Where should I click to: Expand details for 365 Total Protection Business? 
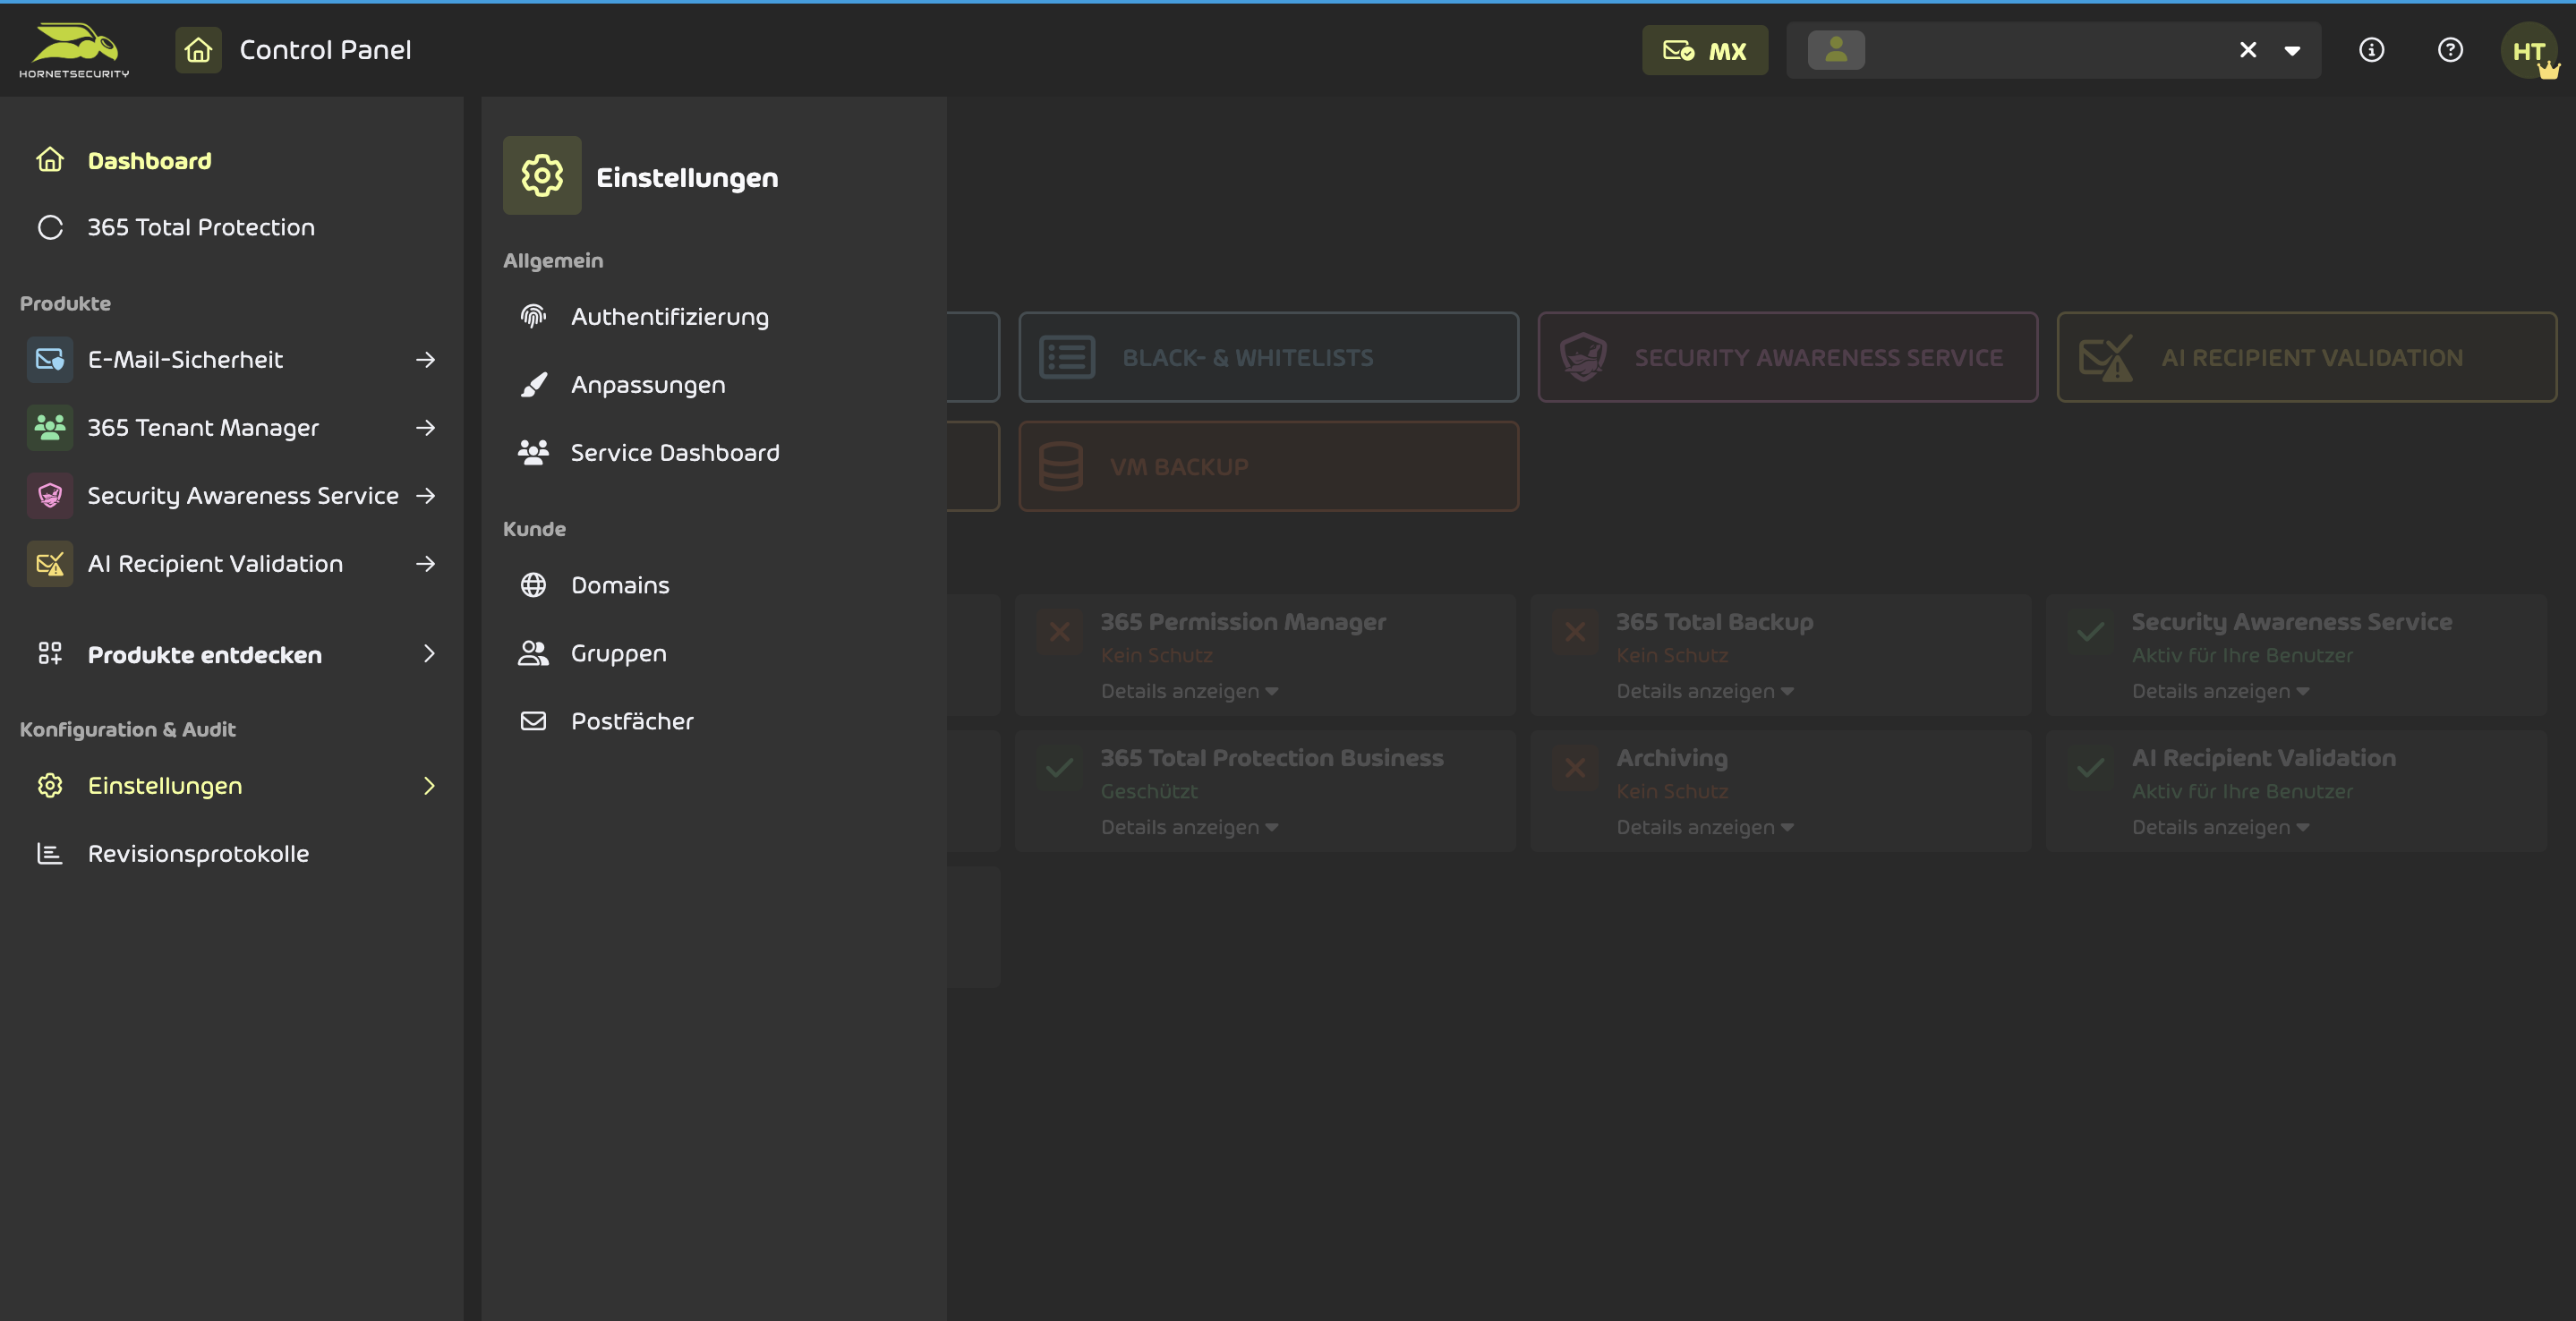[x=1189, y=827]
